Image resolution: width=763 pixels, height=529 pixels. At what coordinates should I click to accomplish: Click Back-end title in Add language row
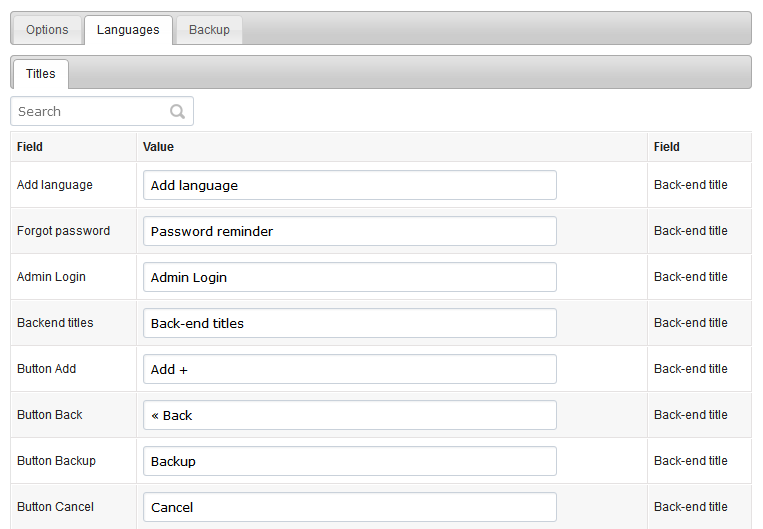(x=690, y=185)
